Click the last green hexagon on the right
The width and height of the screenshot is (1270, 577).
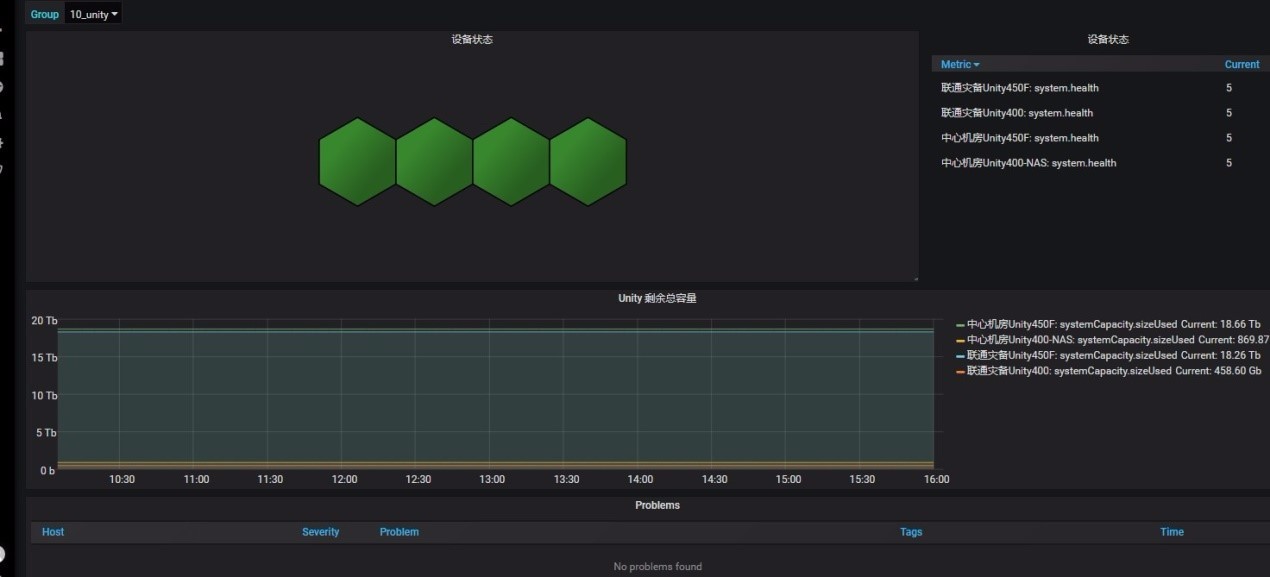click(x=588, y=162)
